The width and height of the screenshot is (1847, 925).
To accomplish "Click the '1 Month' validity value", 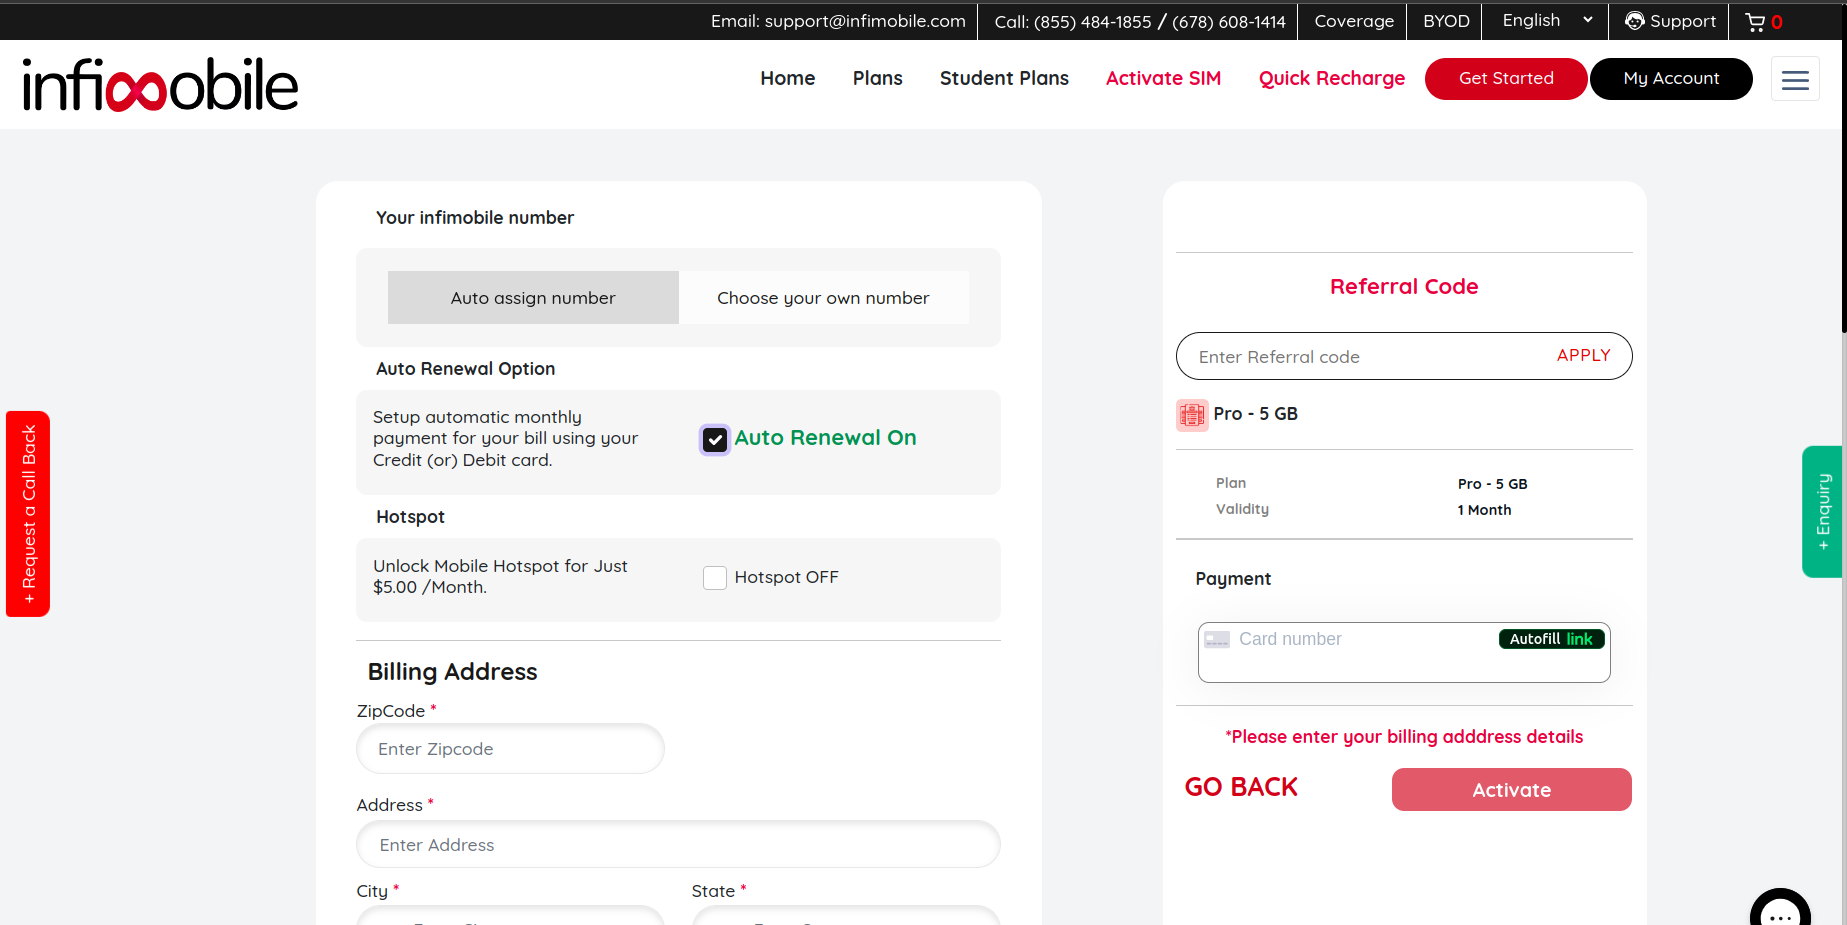I will pyautogui.click(x=1484, y=510).
